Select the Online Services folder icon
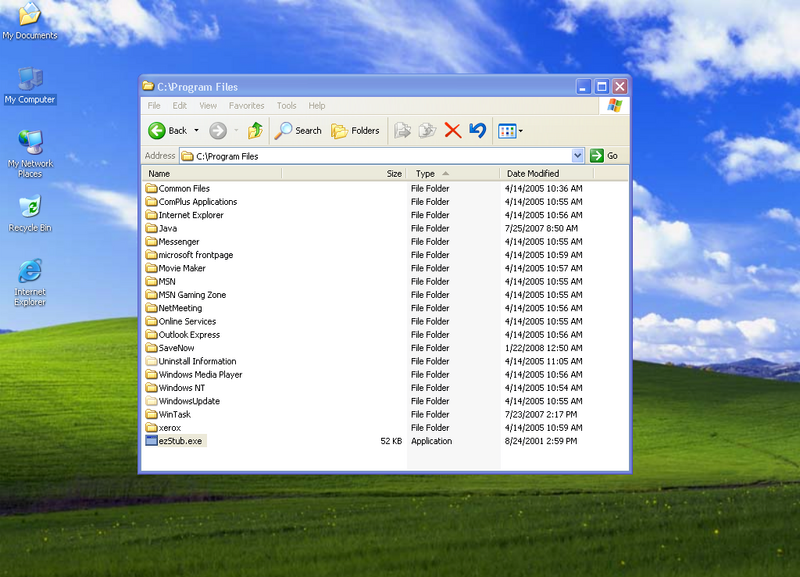 tap(151, 321)
